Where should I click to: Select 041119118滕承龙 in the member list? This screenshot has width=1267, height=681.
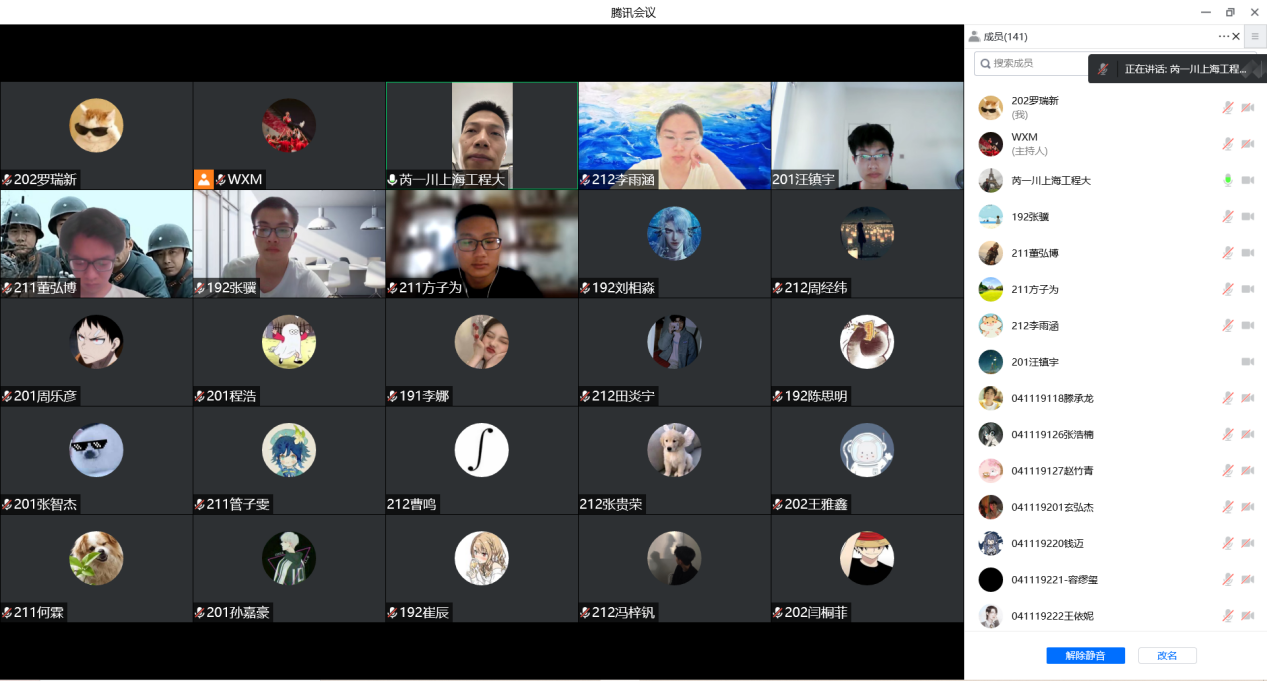click(1052, 398)
